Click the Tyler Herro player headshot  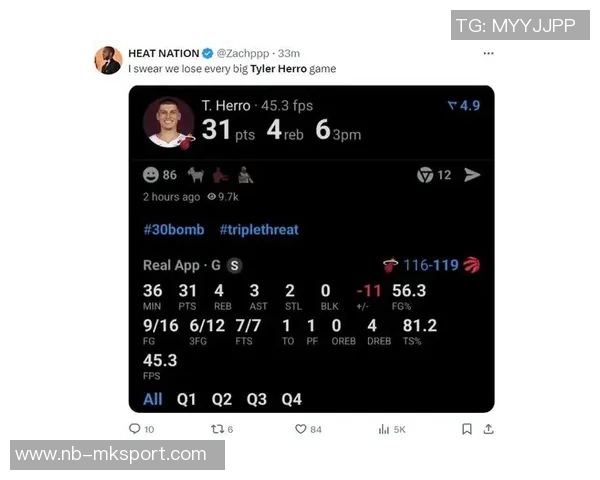(x=168, y=122)
